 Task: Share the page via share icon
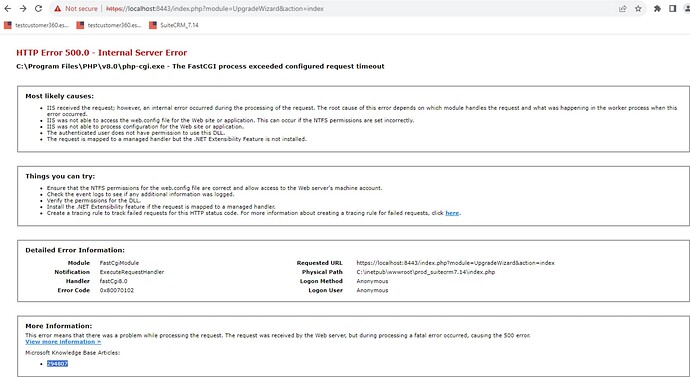[623, 9]
